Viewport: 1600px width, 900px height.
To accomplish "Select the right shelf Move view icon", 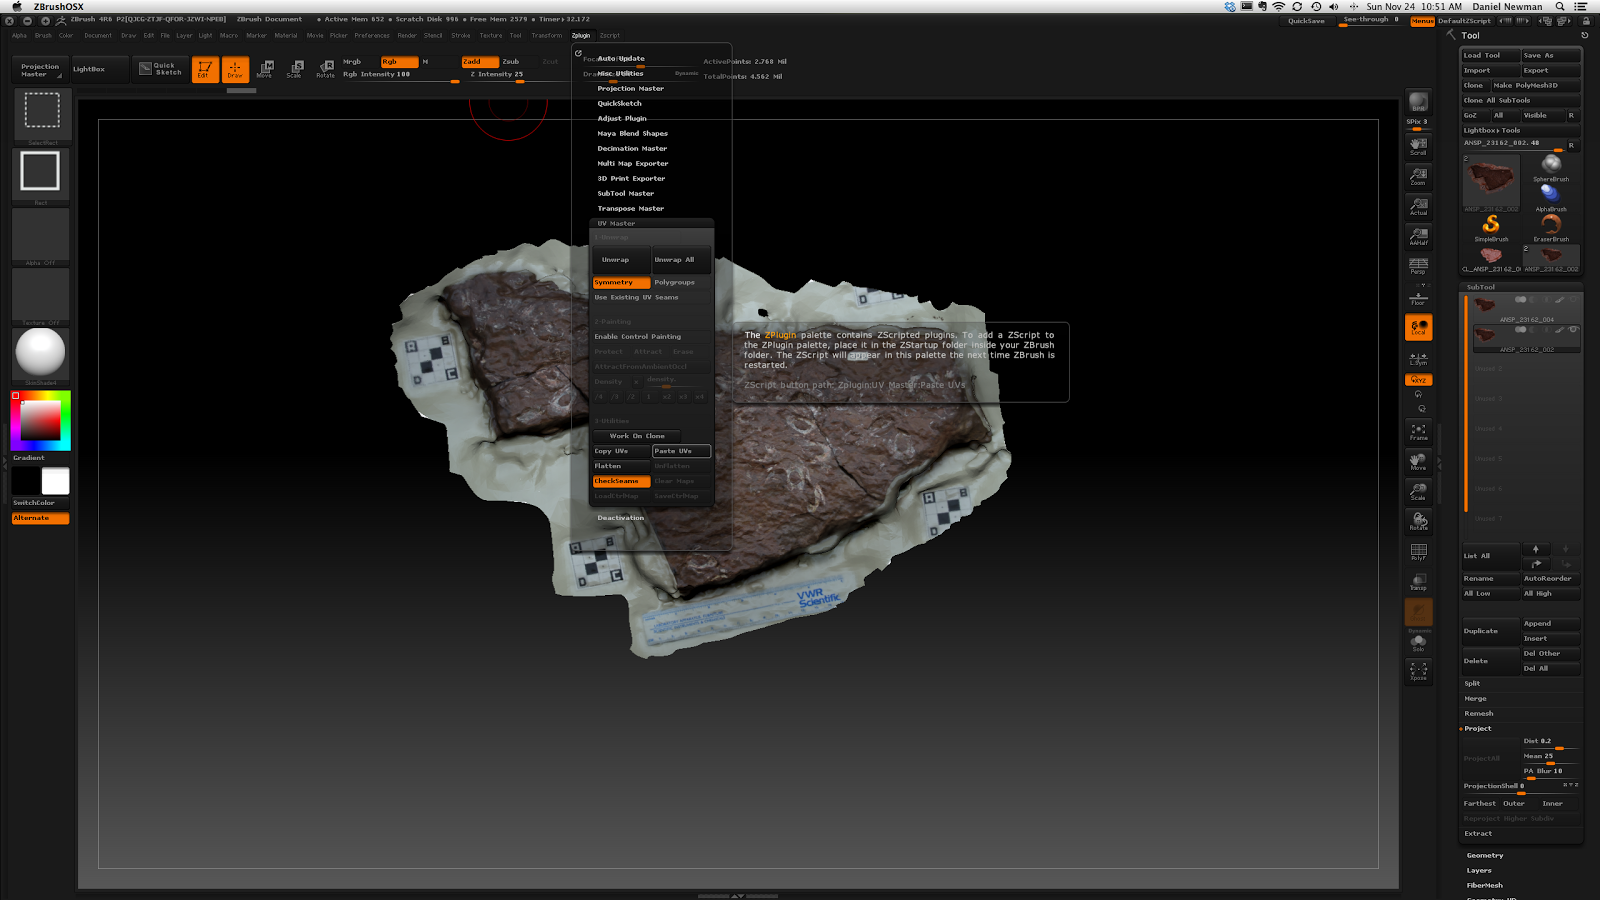I will [1418, 461].
